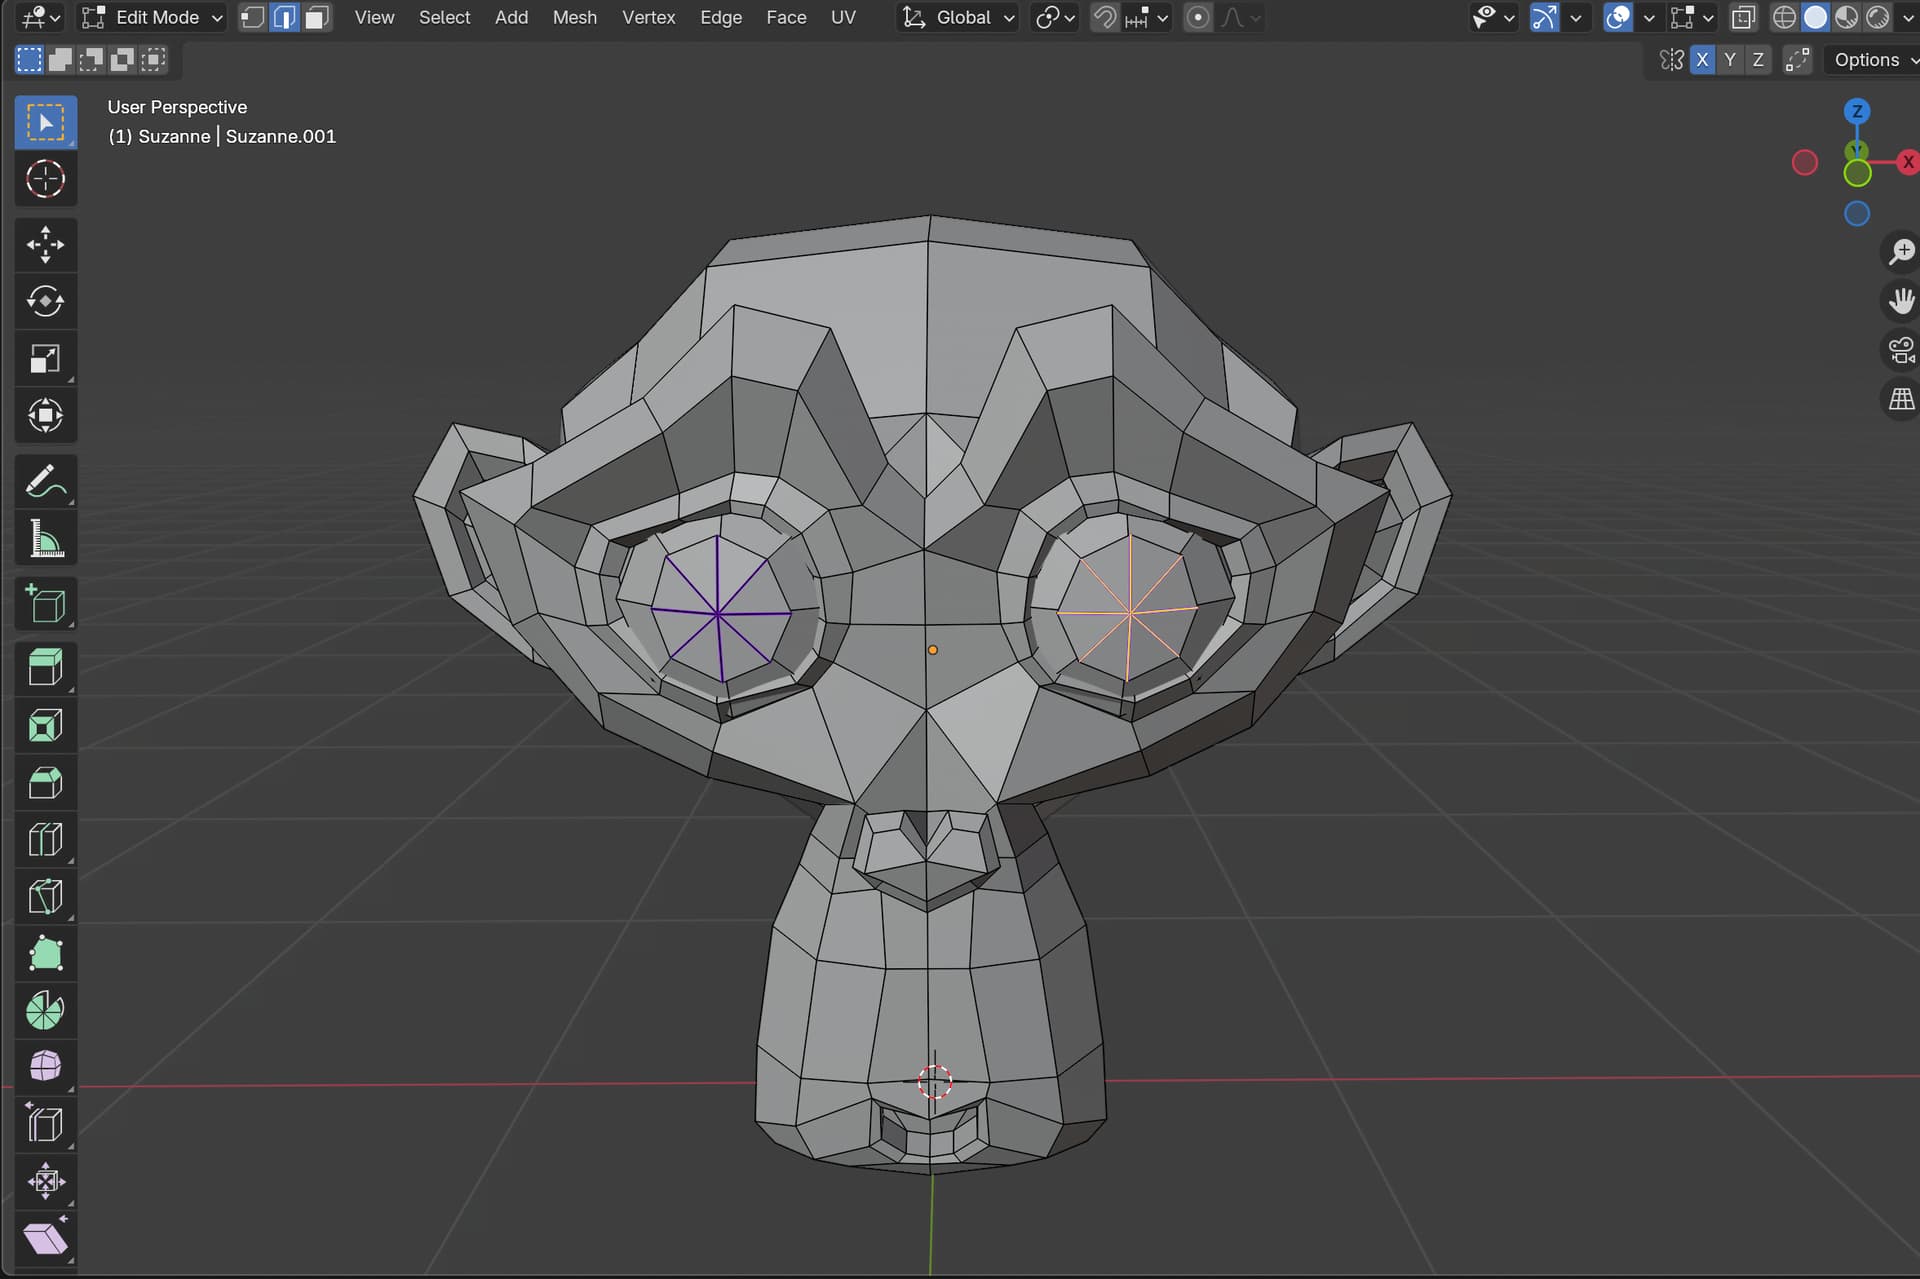The image size is (1920, 1279).
Task: Select the Smooth vertices tool
Action: (45, 1067)
